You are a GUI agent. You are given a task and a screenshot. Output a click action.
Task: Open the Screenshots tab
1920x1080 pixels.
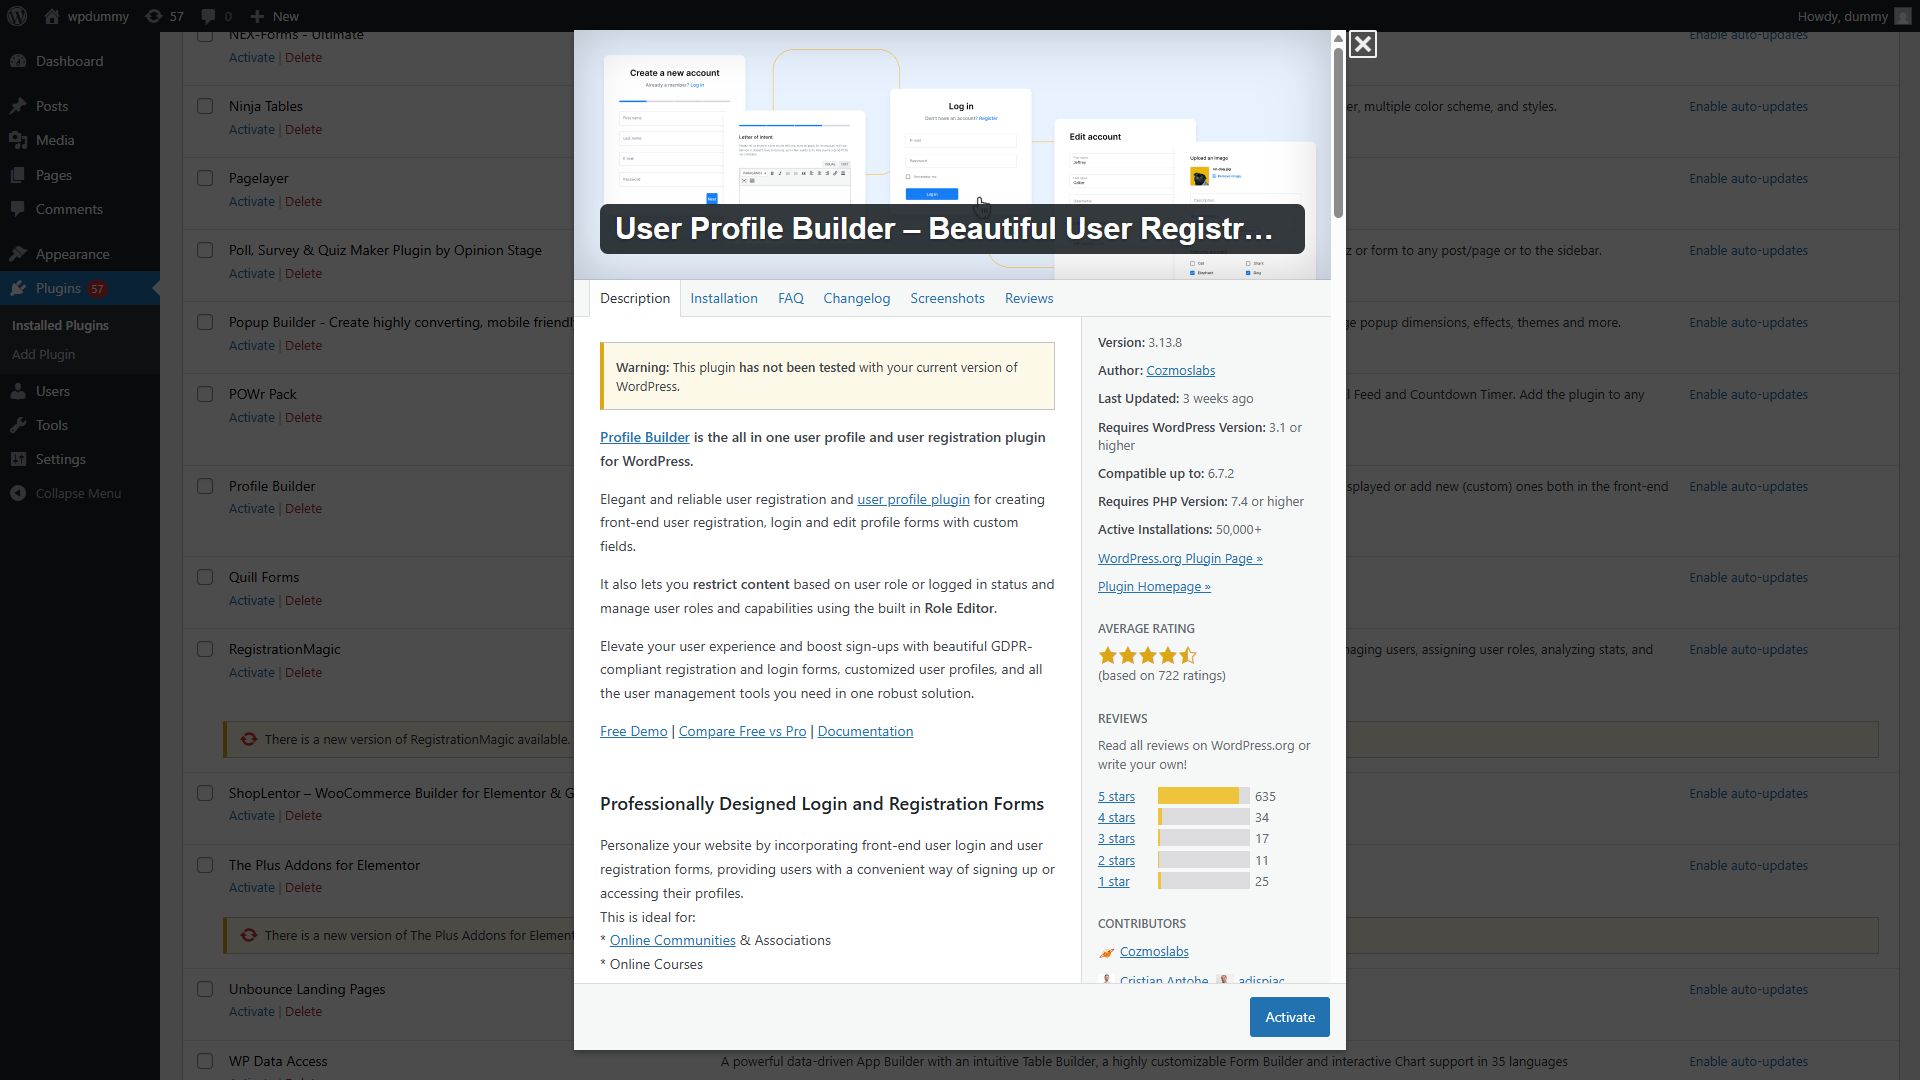tap(947, 298)
